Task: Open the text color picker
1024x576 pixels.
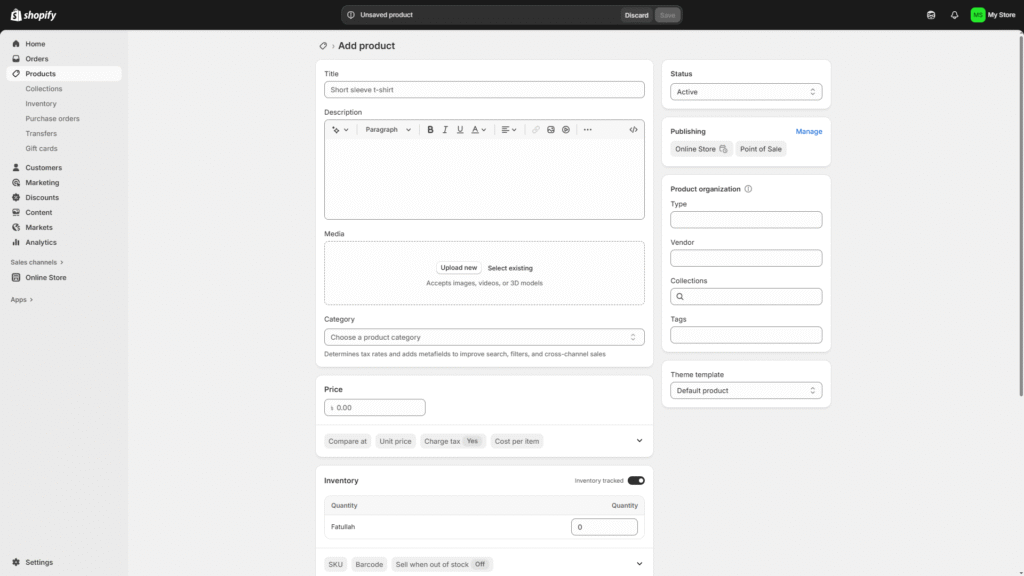Action: (478, 130)
